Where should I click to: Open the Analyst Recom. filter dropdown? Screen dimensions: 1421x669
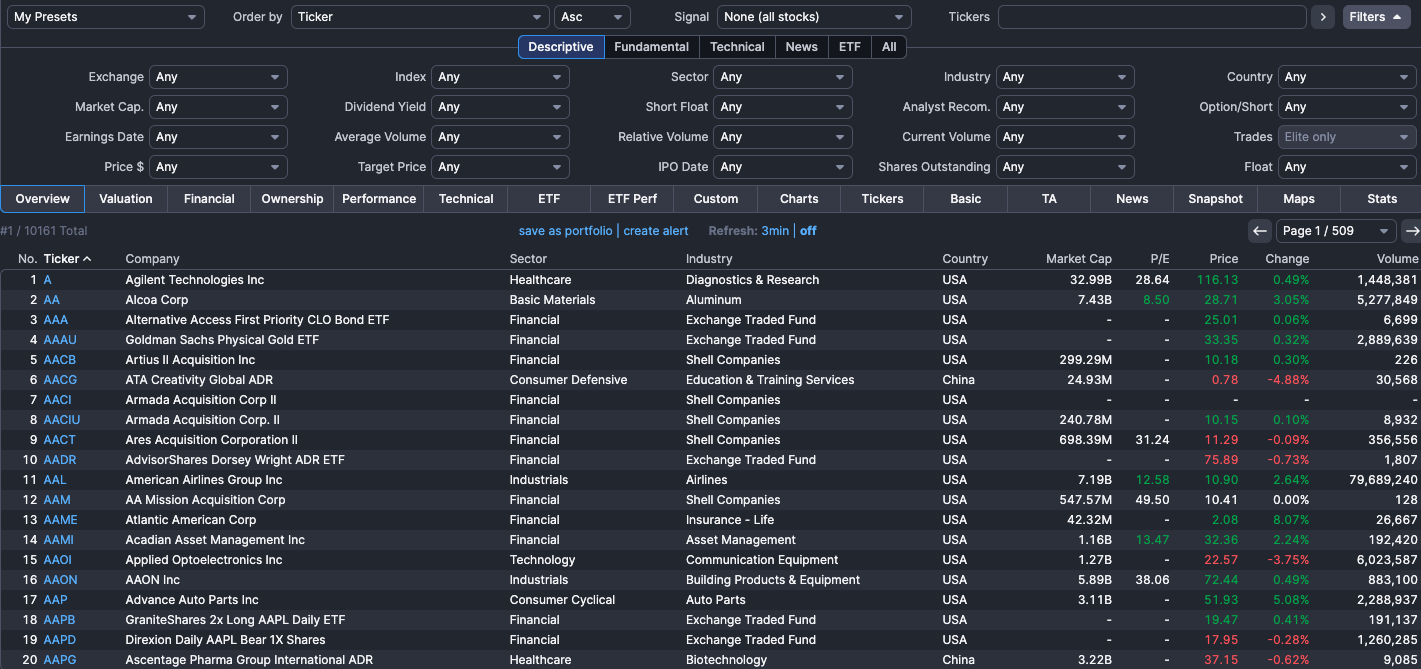tap(1065, 107)
